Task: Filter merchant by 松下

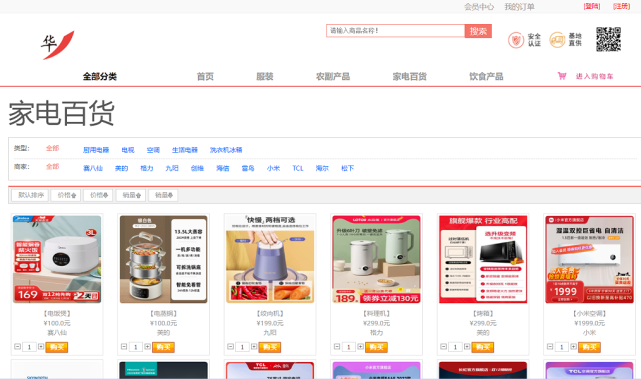Action: point(347,168)
